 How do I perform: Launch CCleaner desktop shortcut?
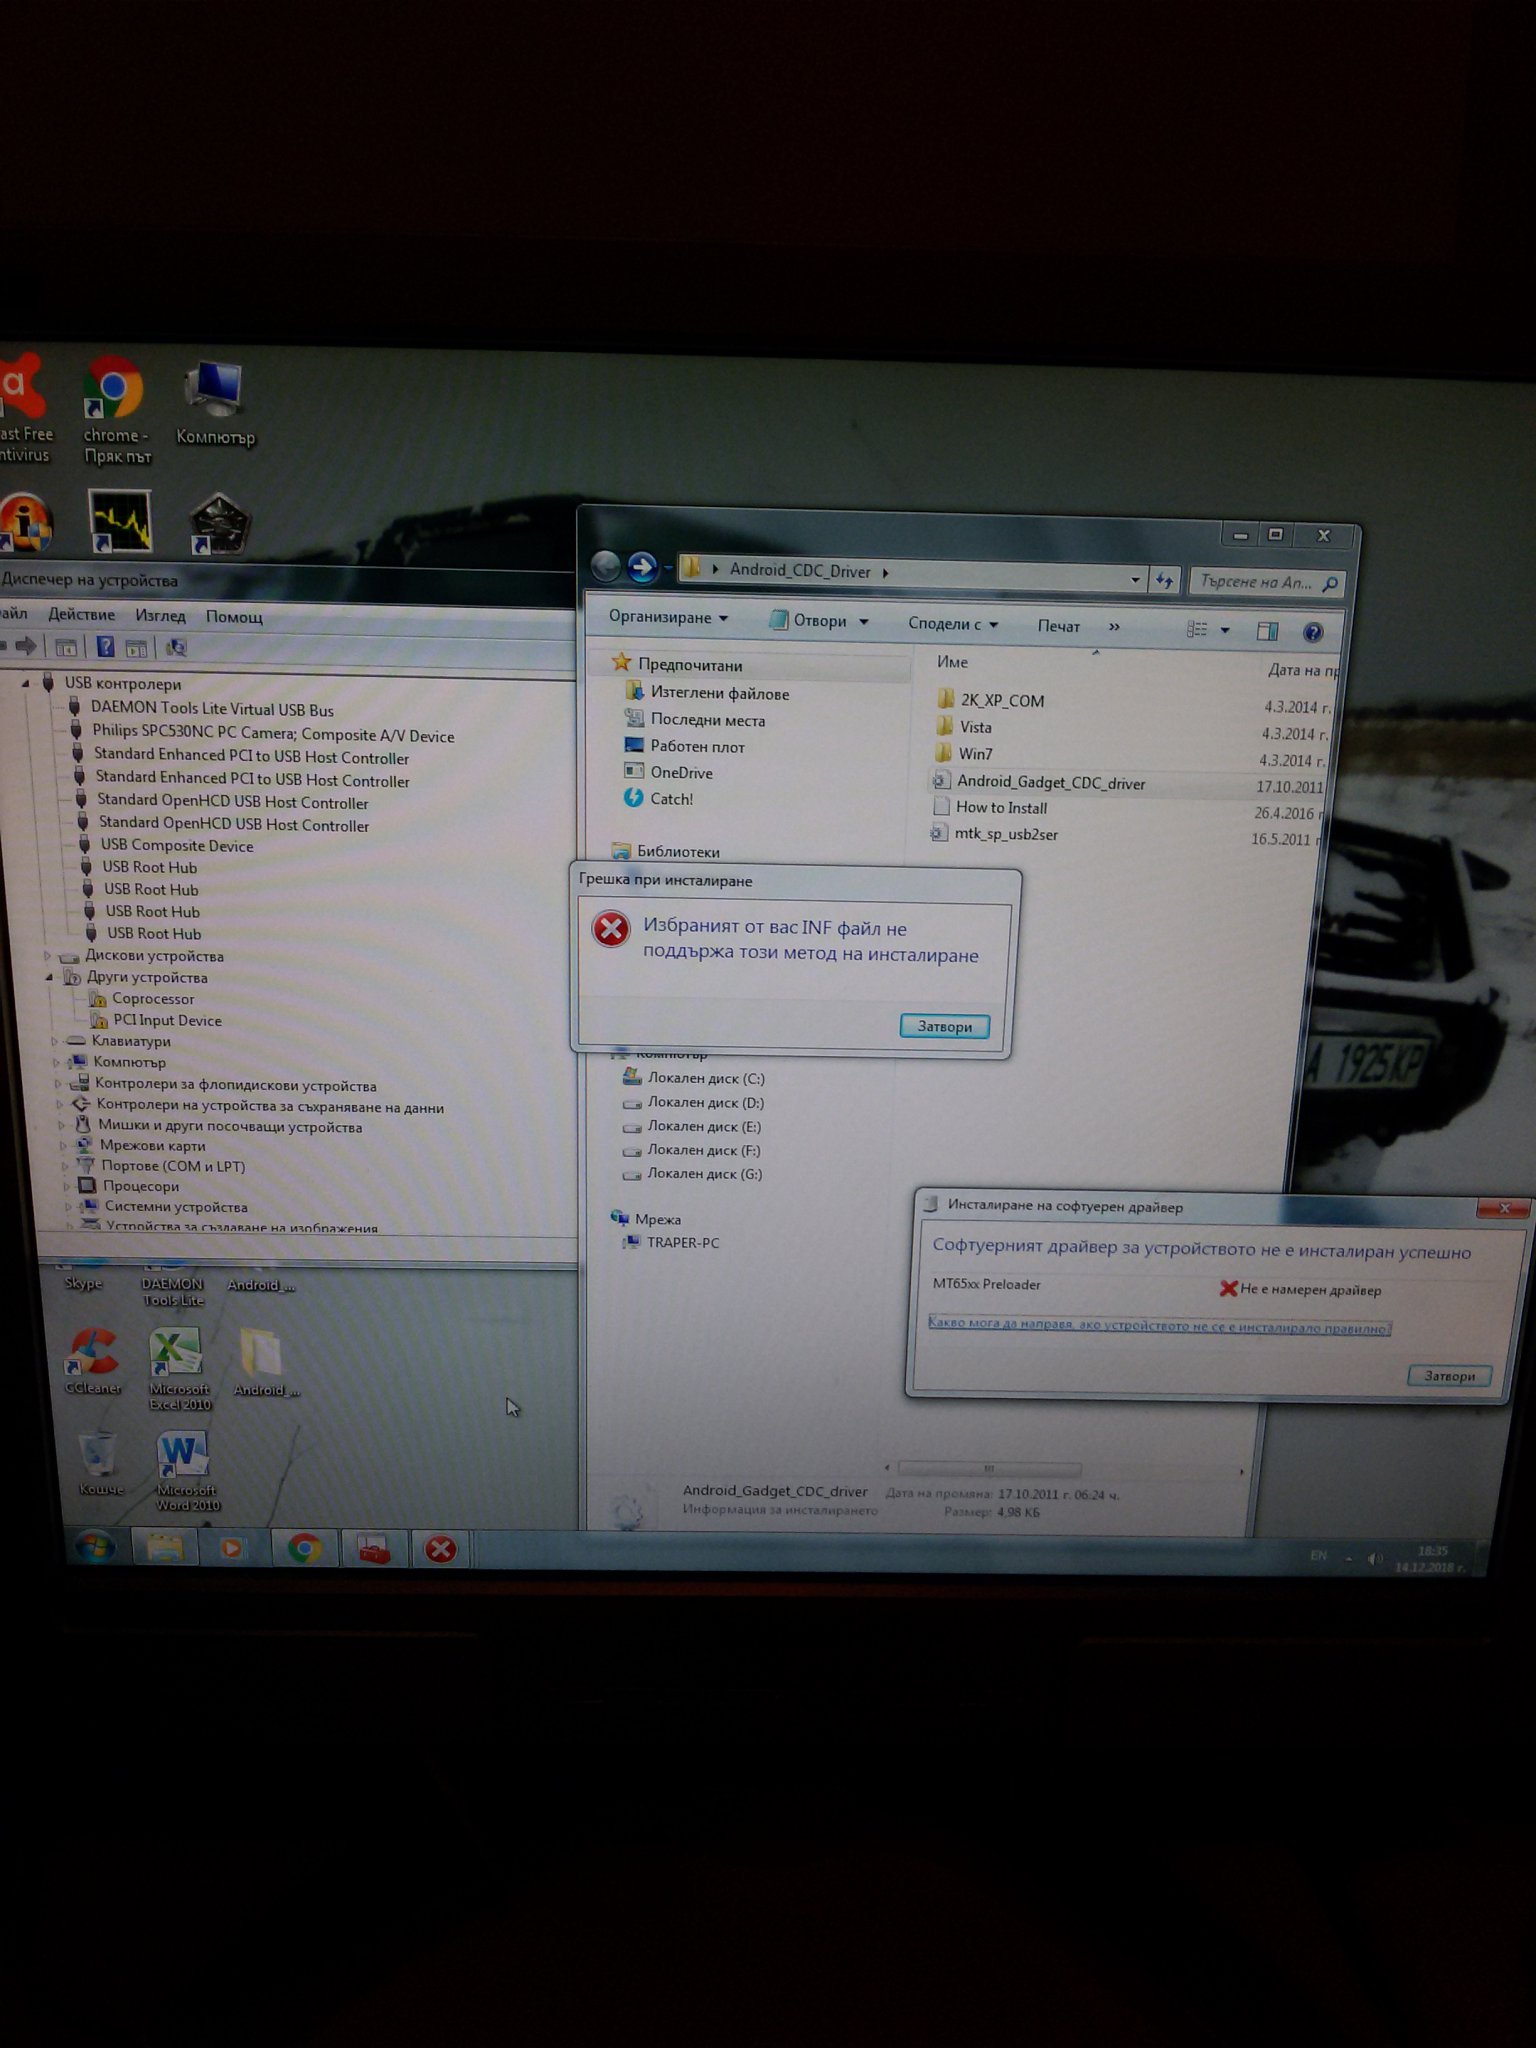point(93,1361)
